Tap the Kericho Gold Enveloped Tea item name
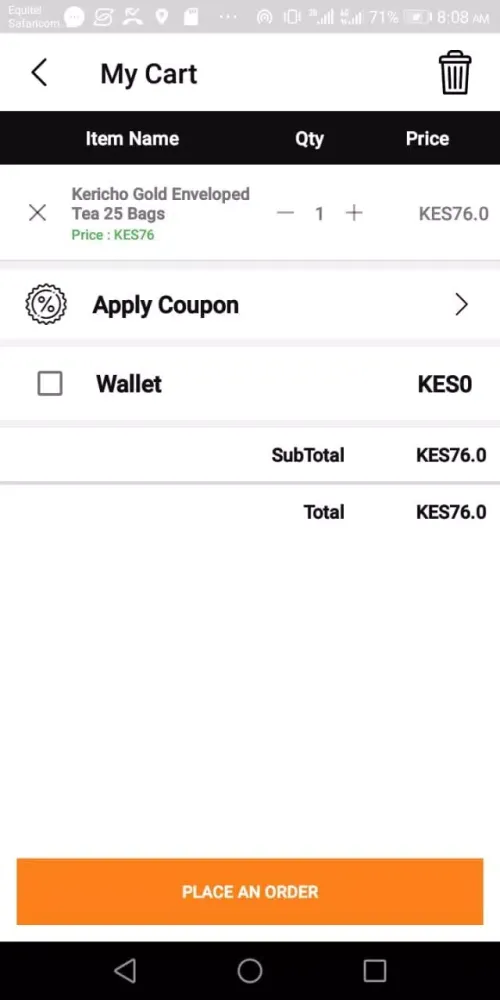Screen dimensions: 500x1000 (x=160, y=203)
